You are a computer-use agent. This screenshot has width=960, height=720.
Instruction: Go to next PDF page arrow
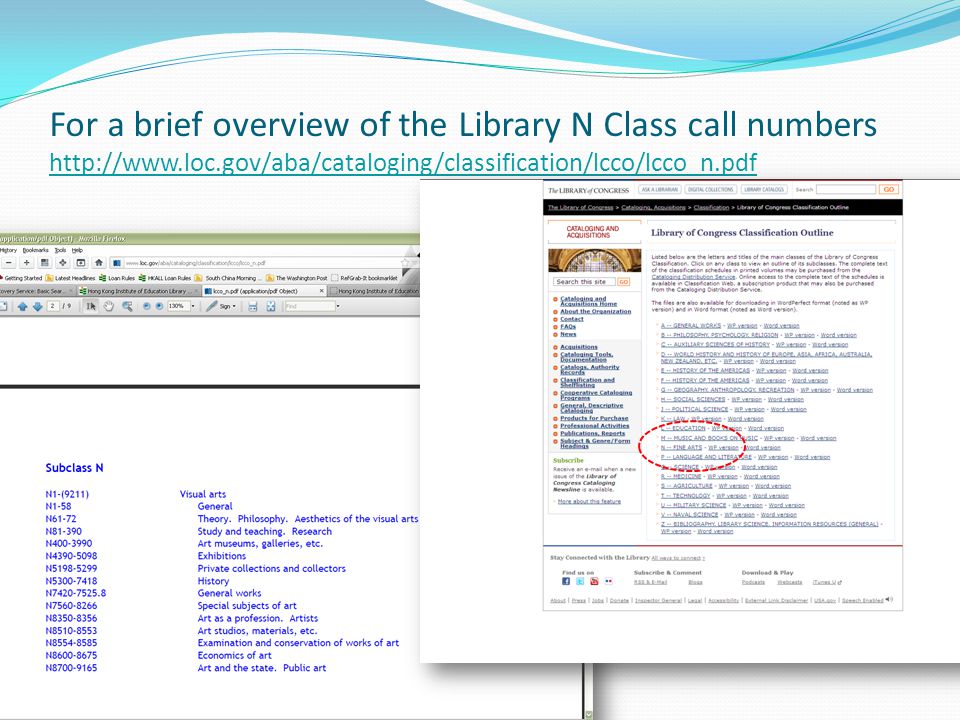[x=37, y=306]
